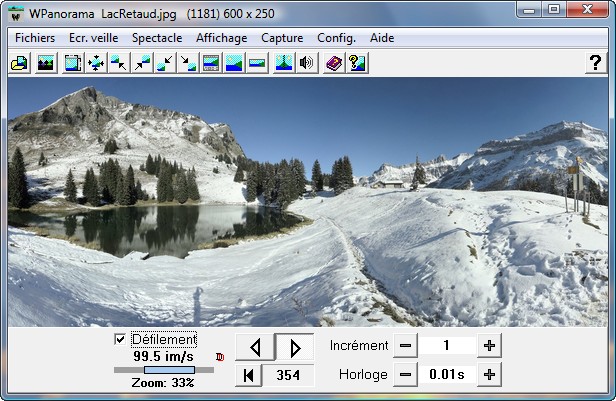
Task: Click the vertical split landscape icon
Action: [x=284, y=63]
